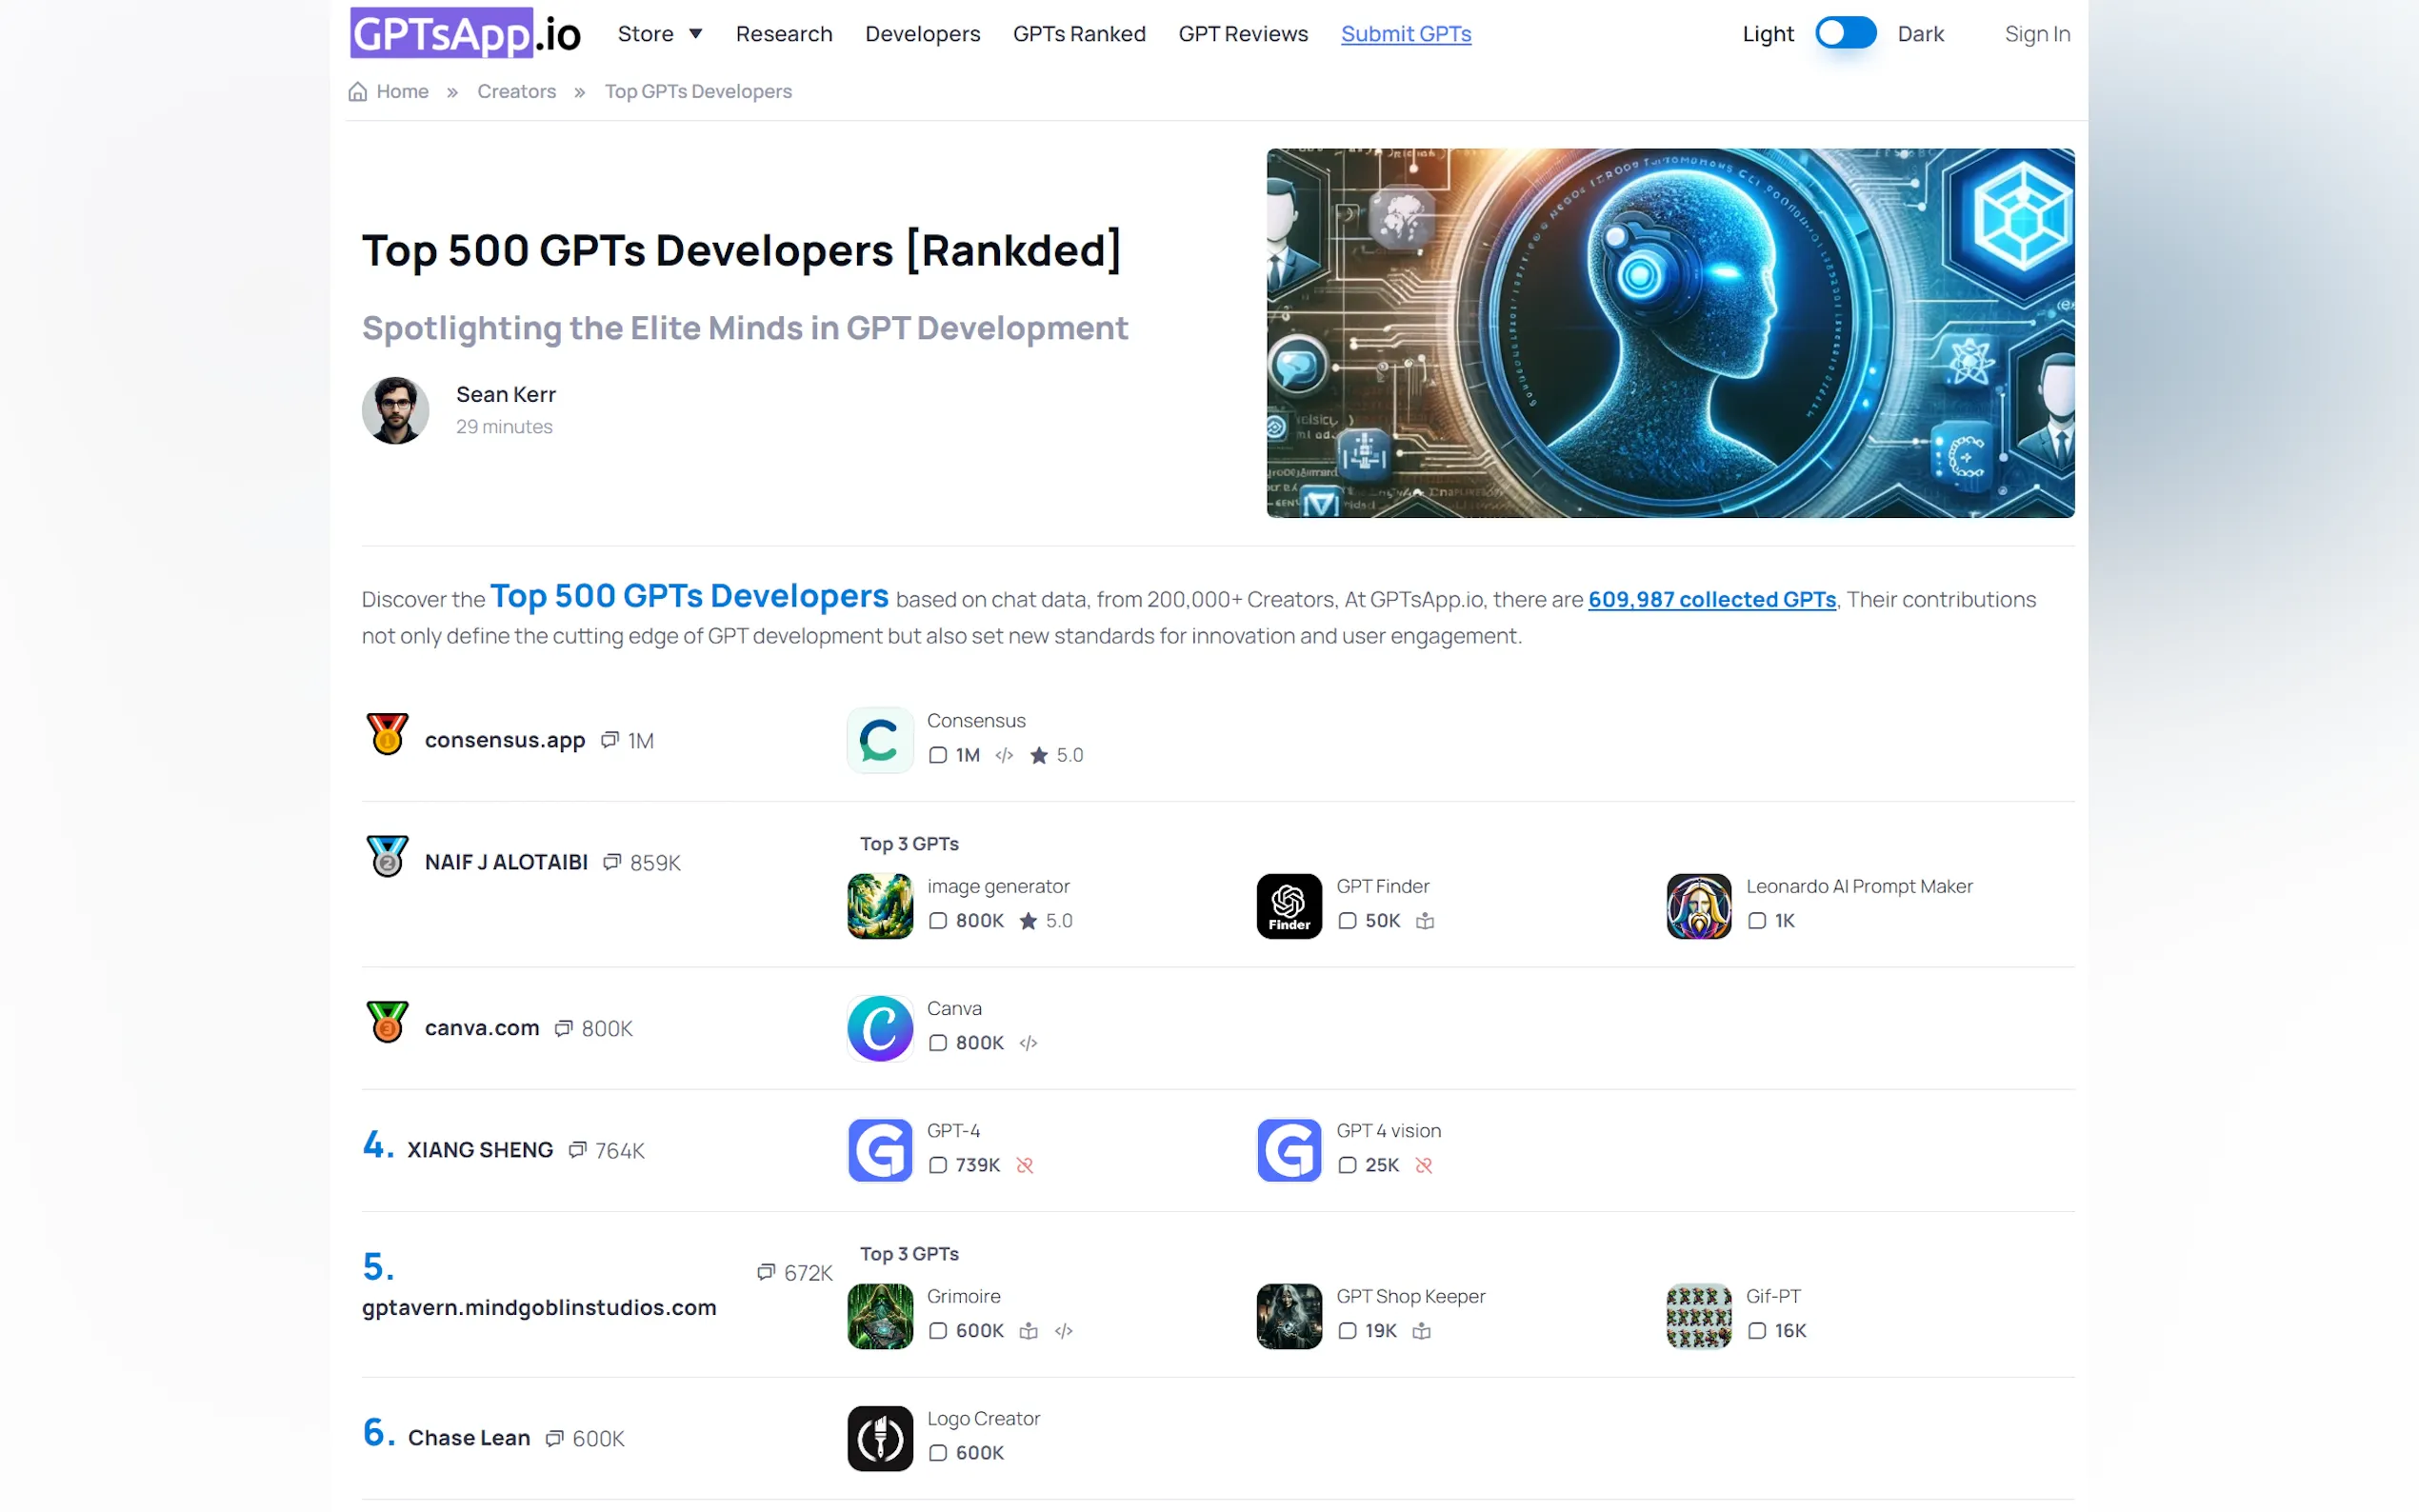
Task: Open the Canva GPT logo icon
Action: tap(880, 1028)
